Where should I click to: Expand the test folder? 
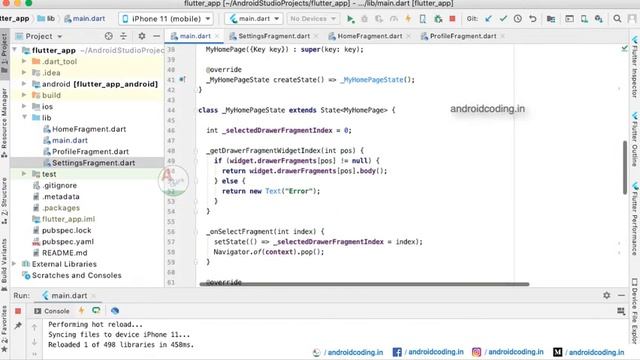click(x=24, y=174)
